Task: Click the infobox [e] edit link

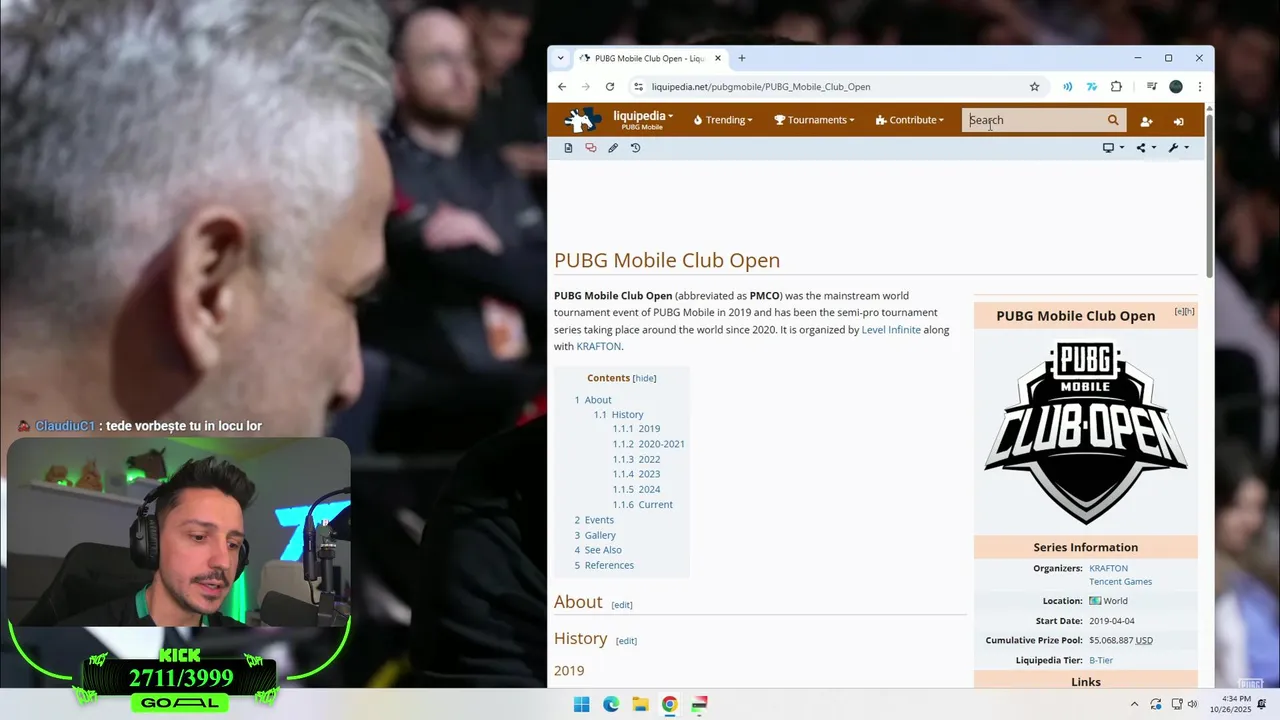Action: 1180,312
